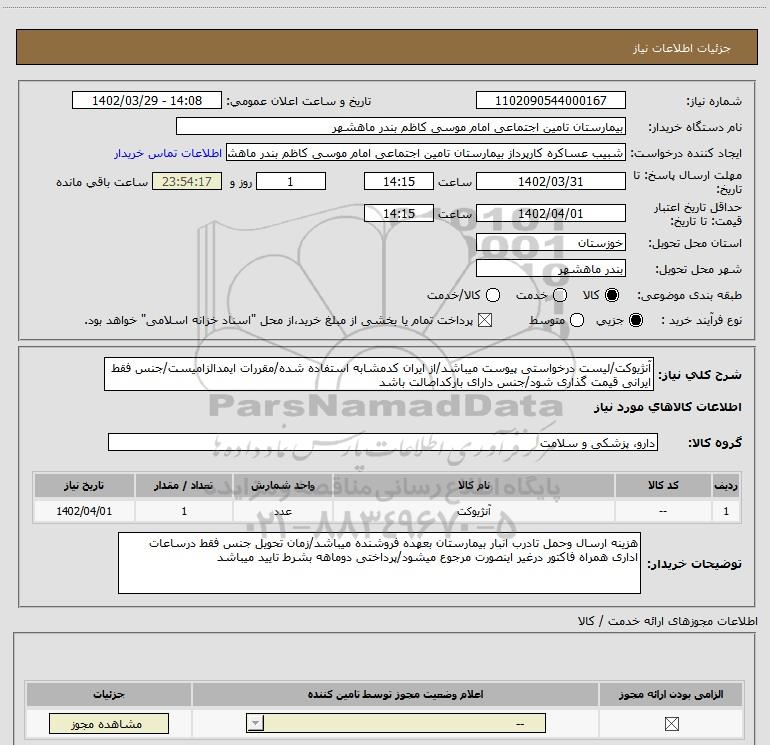Click the ردیف column header
The width and height of the screenshot is (770, 745).
(x=726, y=485)
